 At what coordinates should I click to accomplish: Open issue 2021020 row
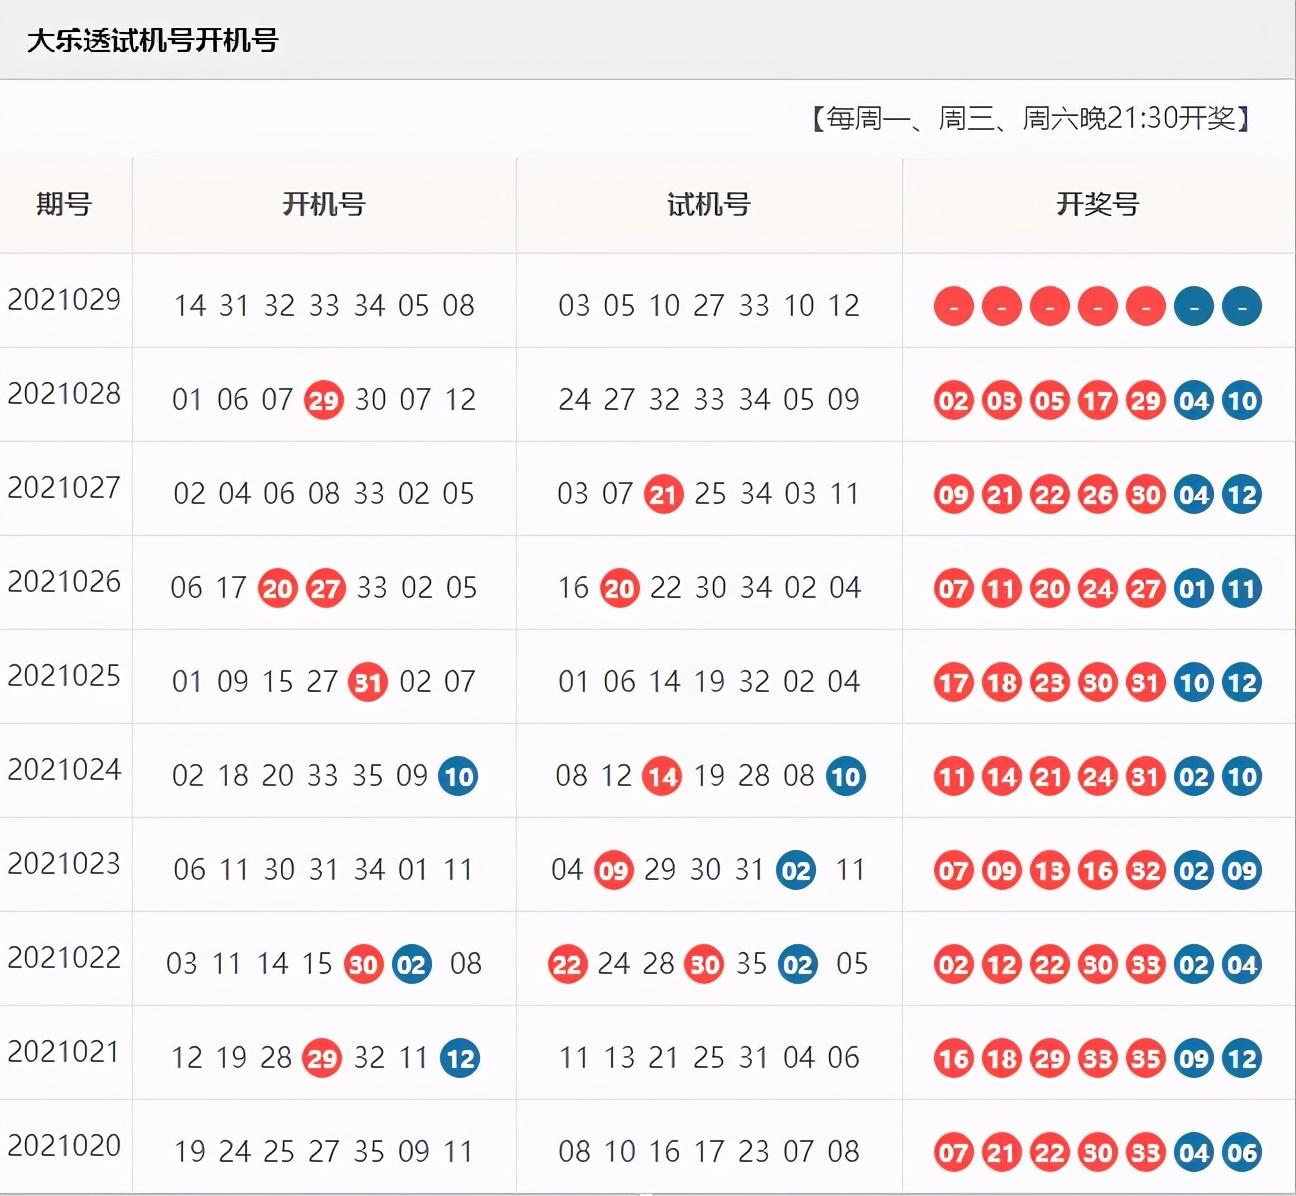pos(648,1147)
